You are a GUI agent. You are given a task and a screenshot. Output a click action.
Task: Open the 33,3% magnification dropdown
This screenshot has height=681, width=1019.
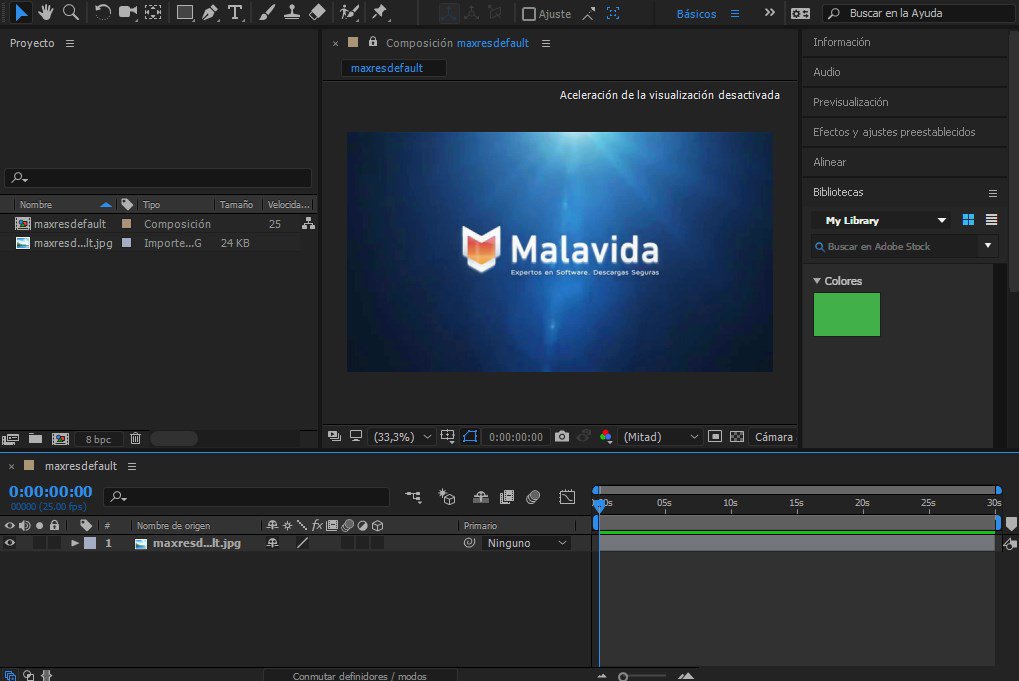[x=402, y=437]
